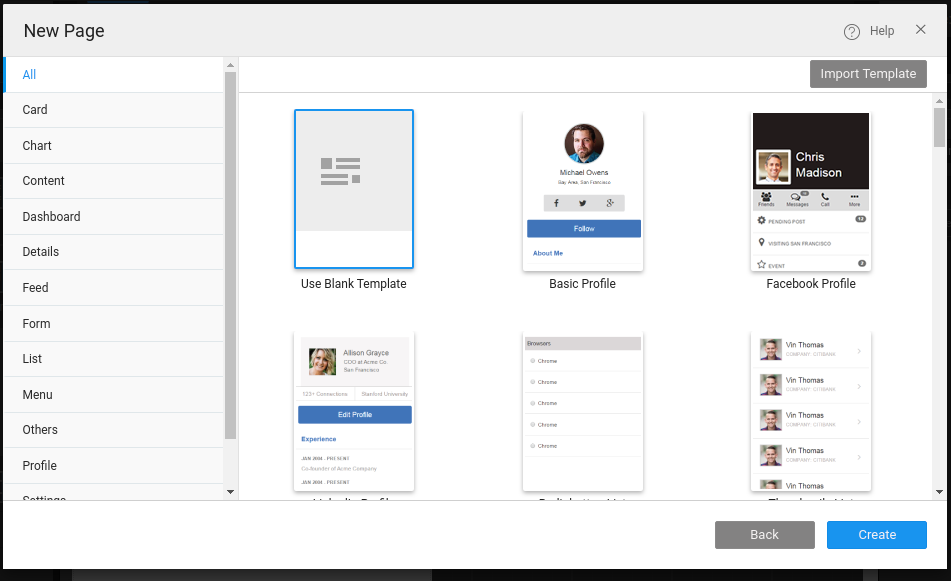Click template gallery scroll-down arrow
The width and height of the screenshot is (951, 581).
point(939,491)
